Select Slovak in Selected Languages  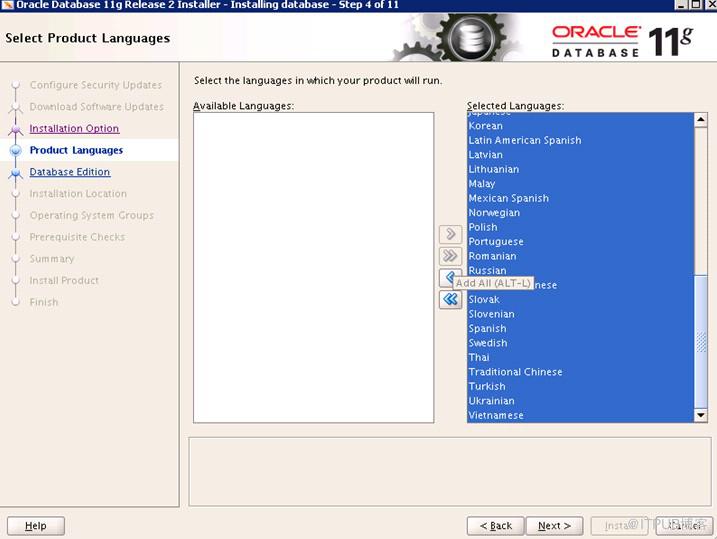tap(581, 299)
